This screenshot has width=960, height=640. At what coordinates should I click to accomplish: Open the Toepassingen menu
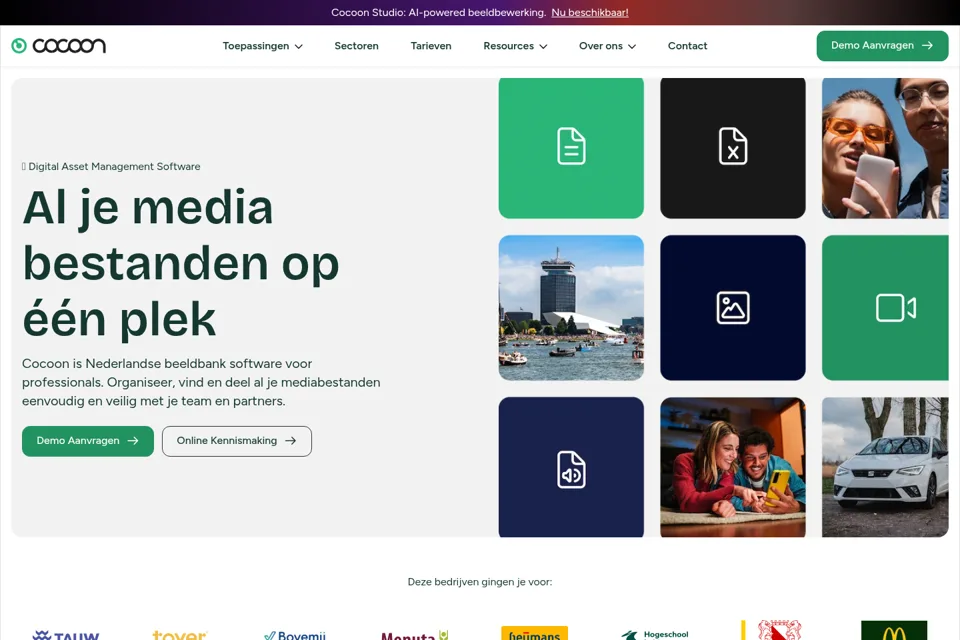263,46
